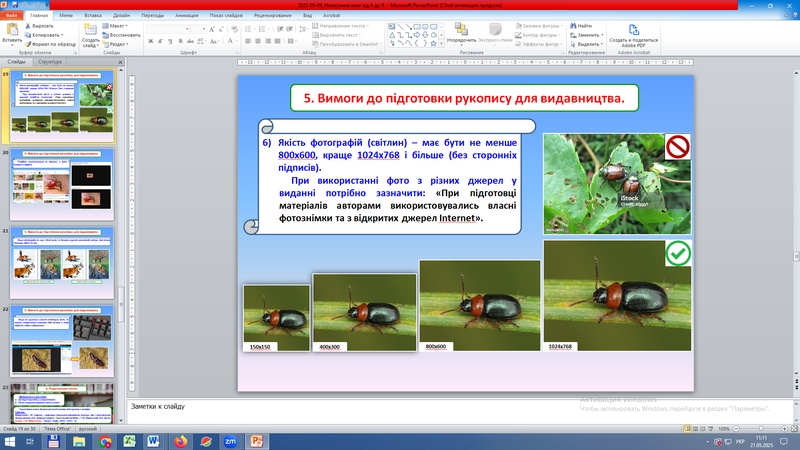Image resolution: width=800 pixels, height=450 pixels.
Task: Open Заменить dropdown
Action: point(587,35)
